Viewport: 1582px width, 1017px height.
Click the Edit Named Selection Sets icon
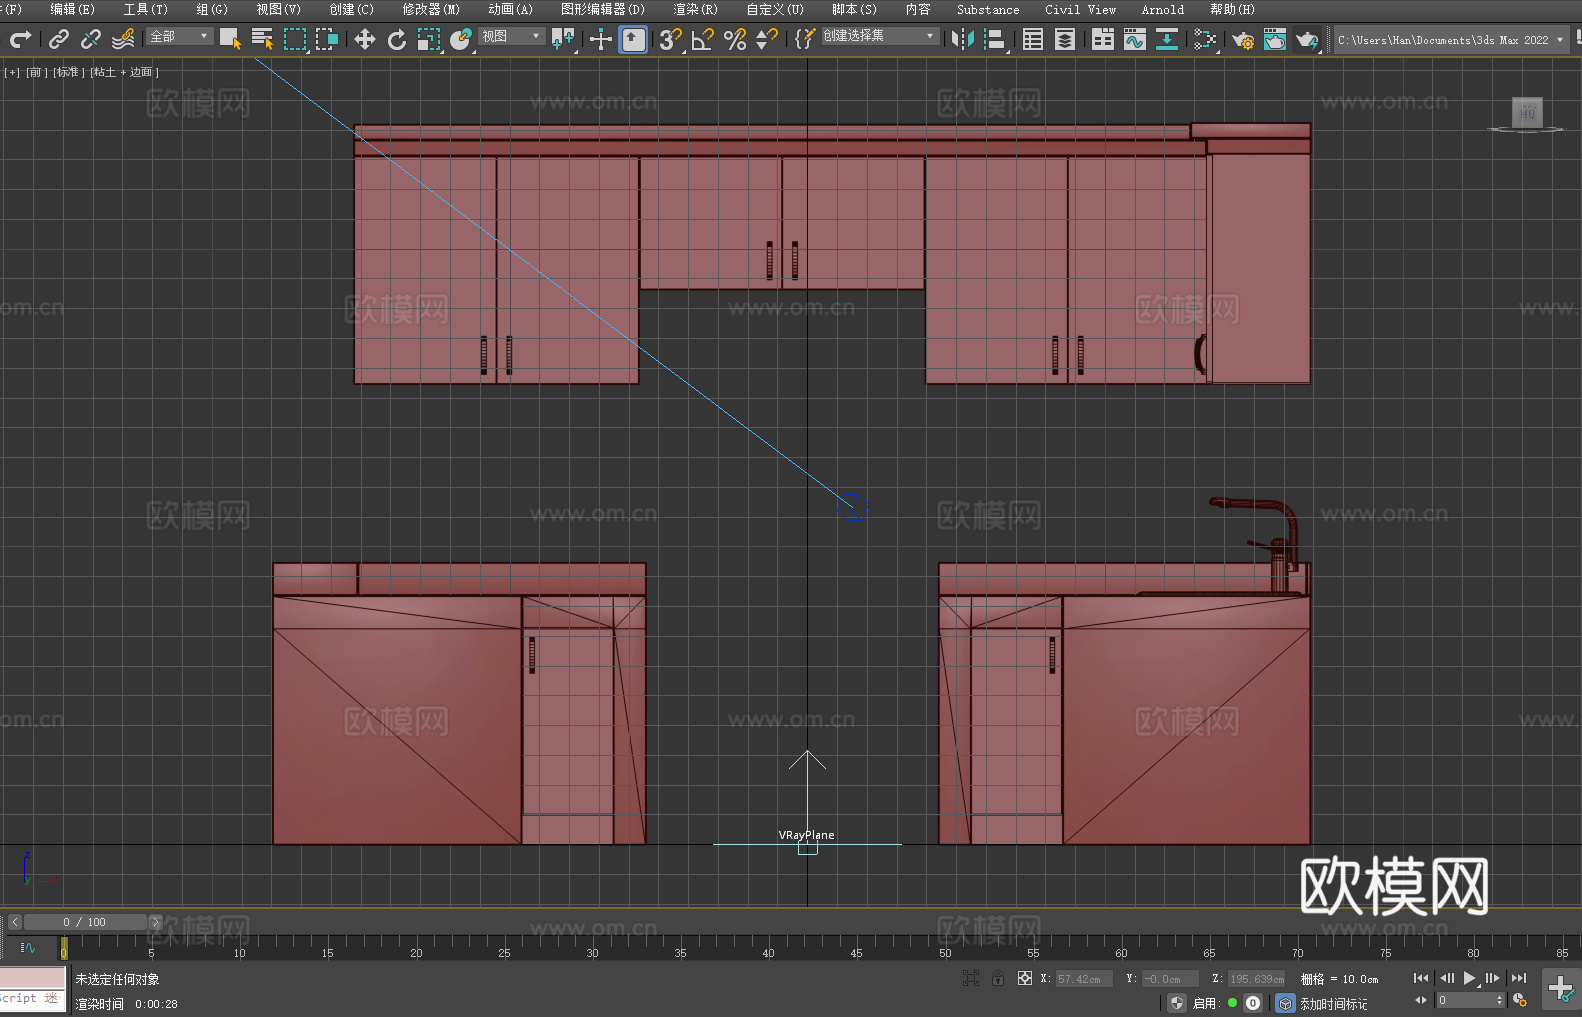click(x=805, y=39)
